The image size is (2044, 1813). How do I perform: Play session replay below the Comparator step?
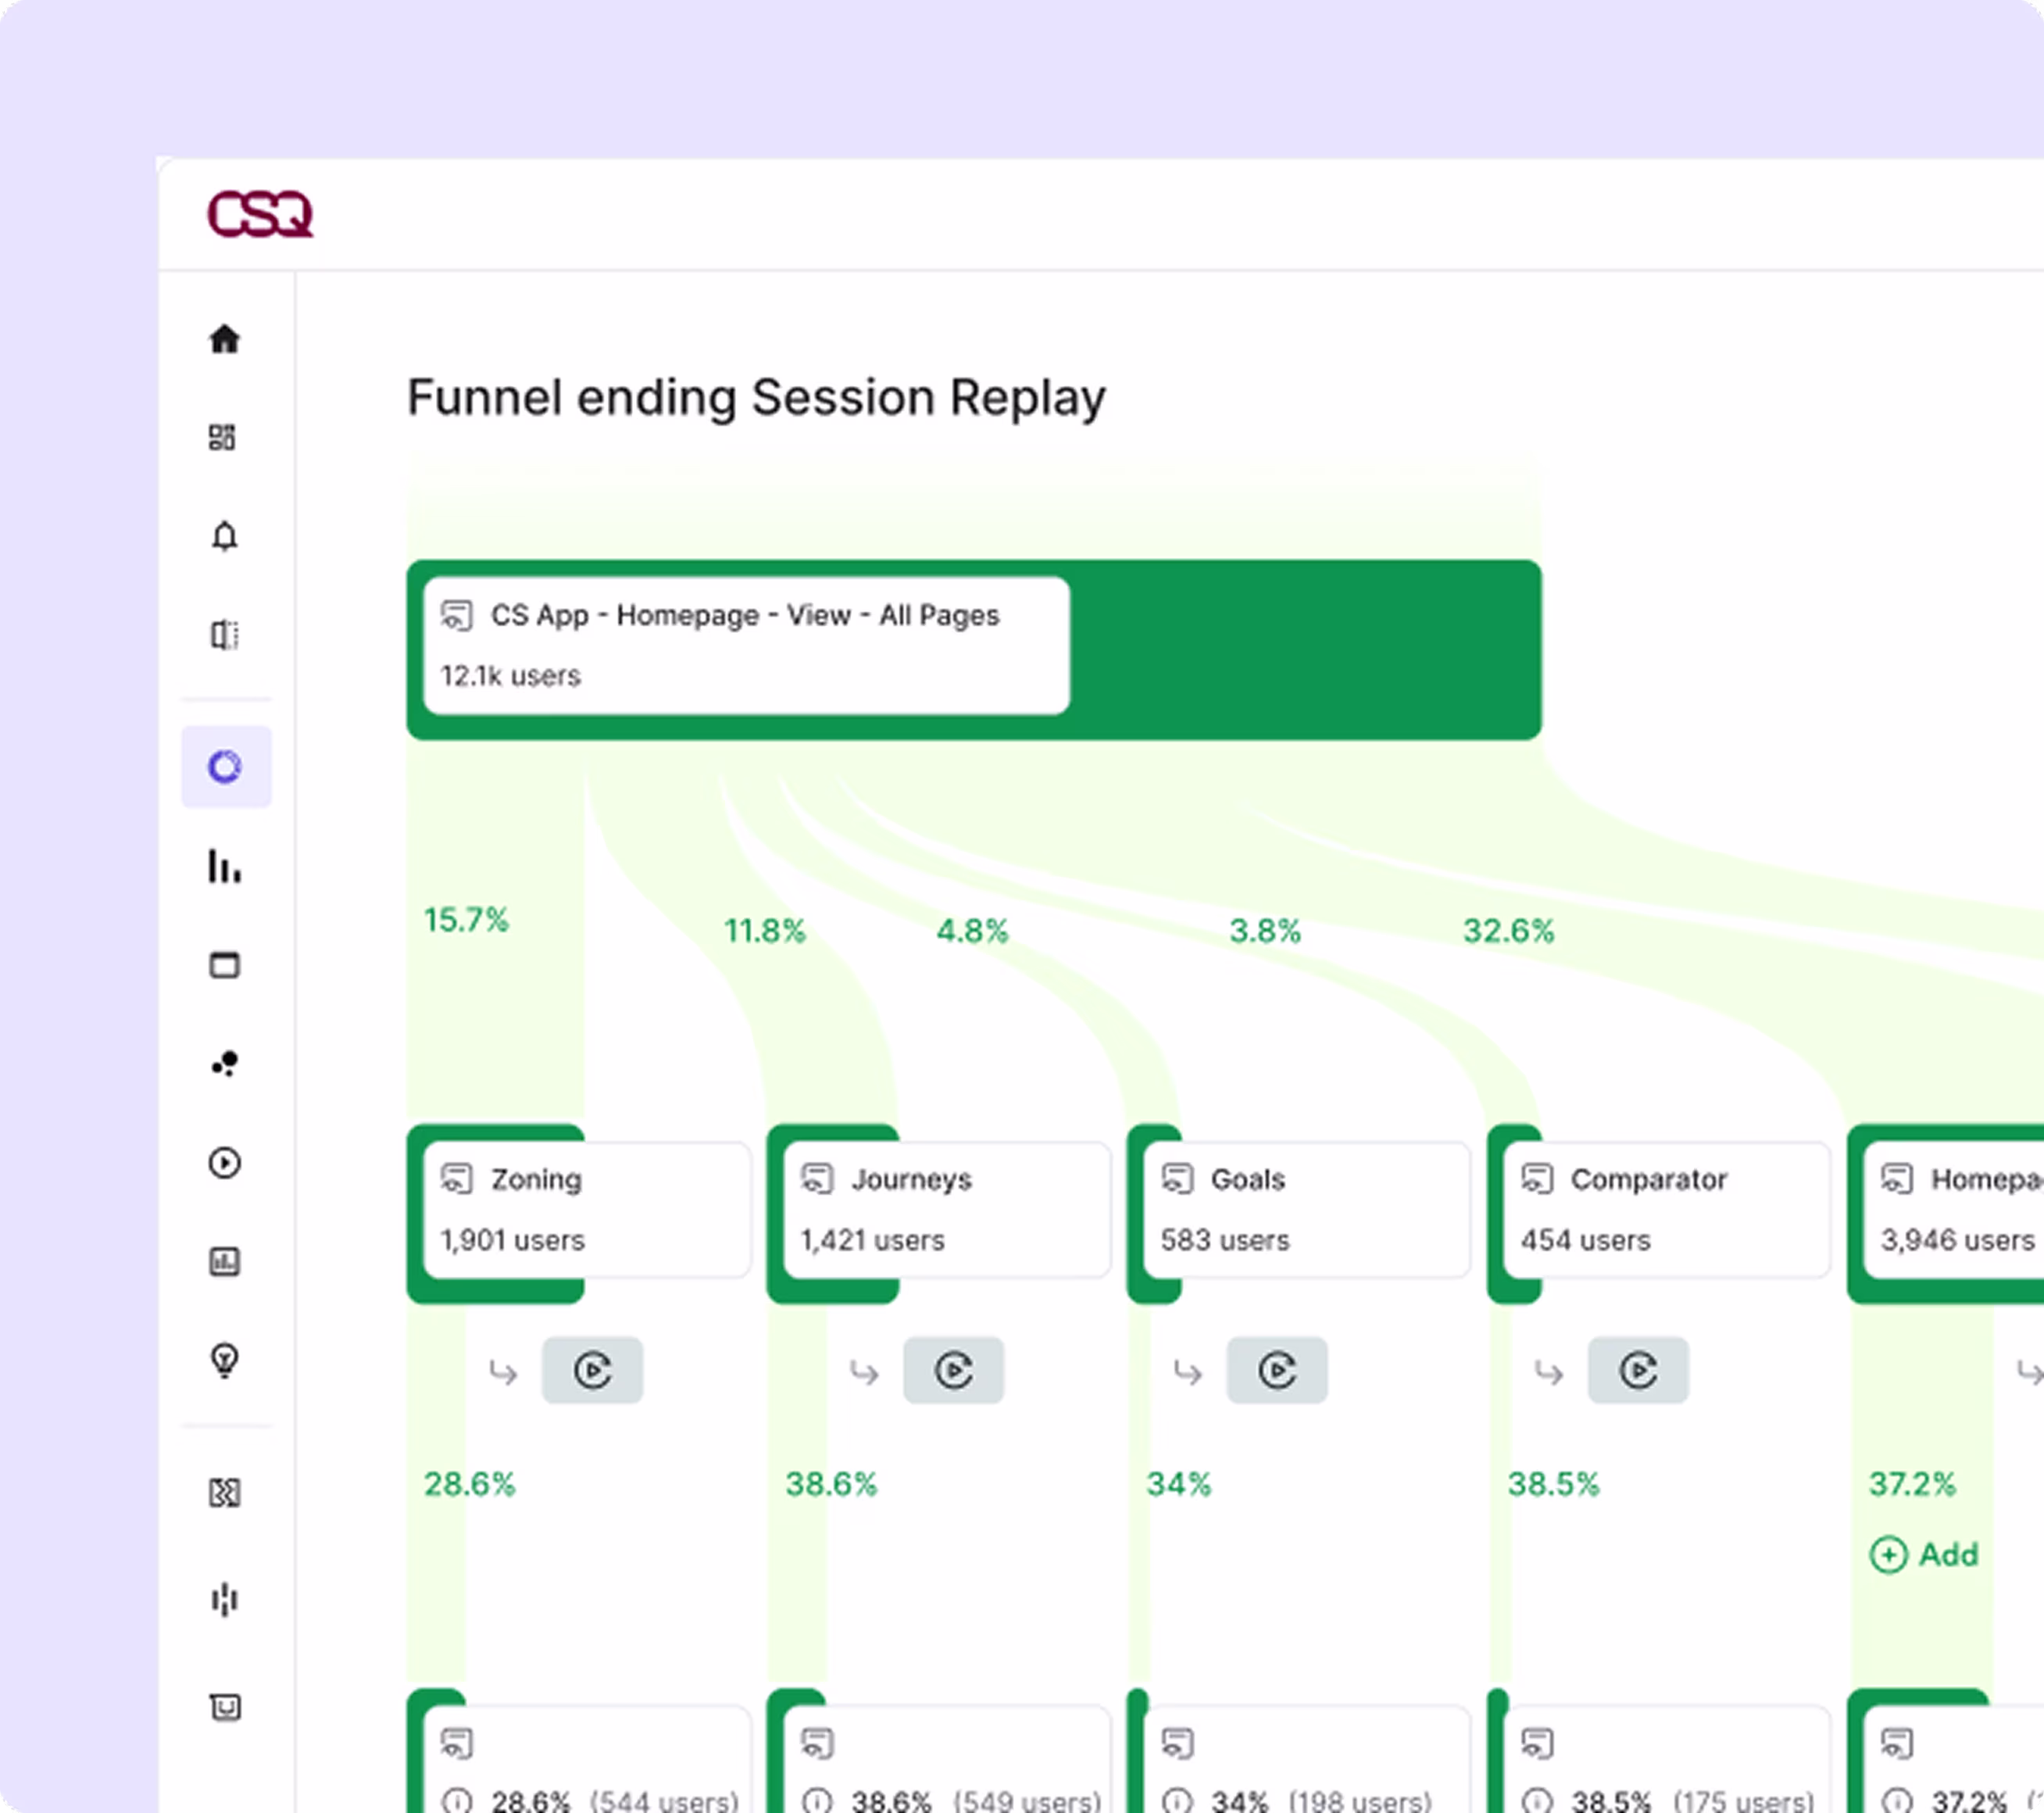tap(1639, 1371)
